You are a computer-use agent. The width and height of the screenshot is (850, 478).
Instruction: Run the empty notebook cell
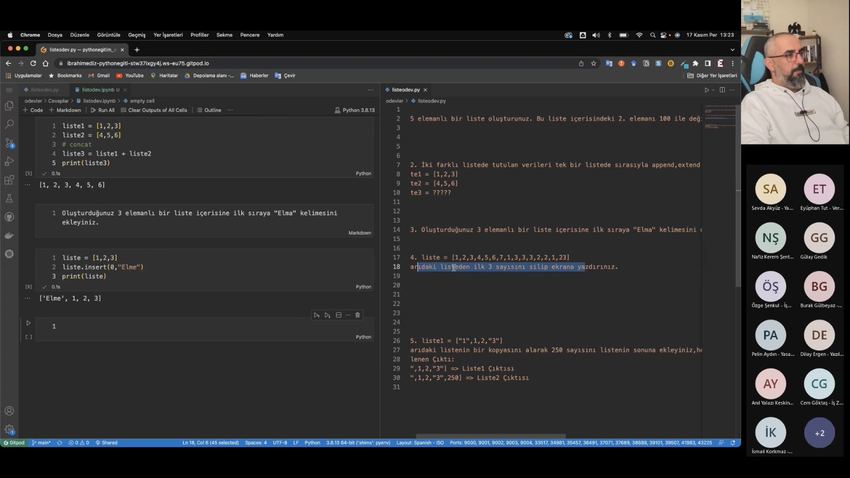tap(28, 323)
